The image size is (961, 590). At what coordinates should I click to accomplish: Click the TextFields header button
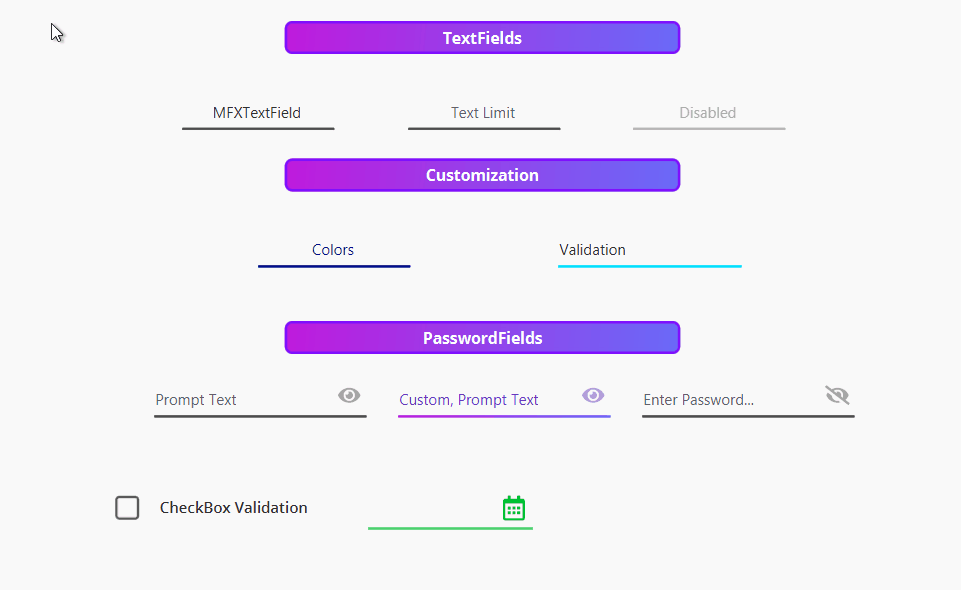(x=482, y=38)
